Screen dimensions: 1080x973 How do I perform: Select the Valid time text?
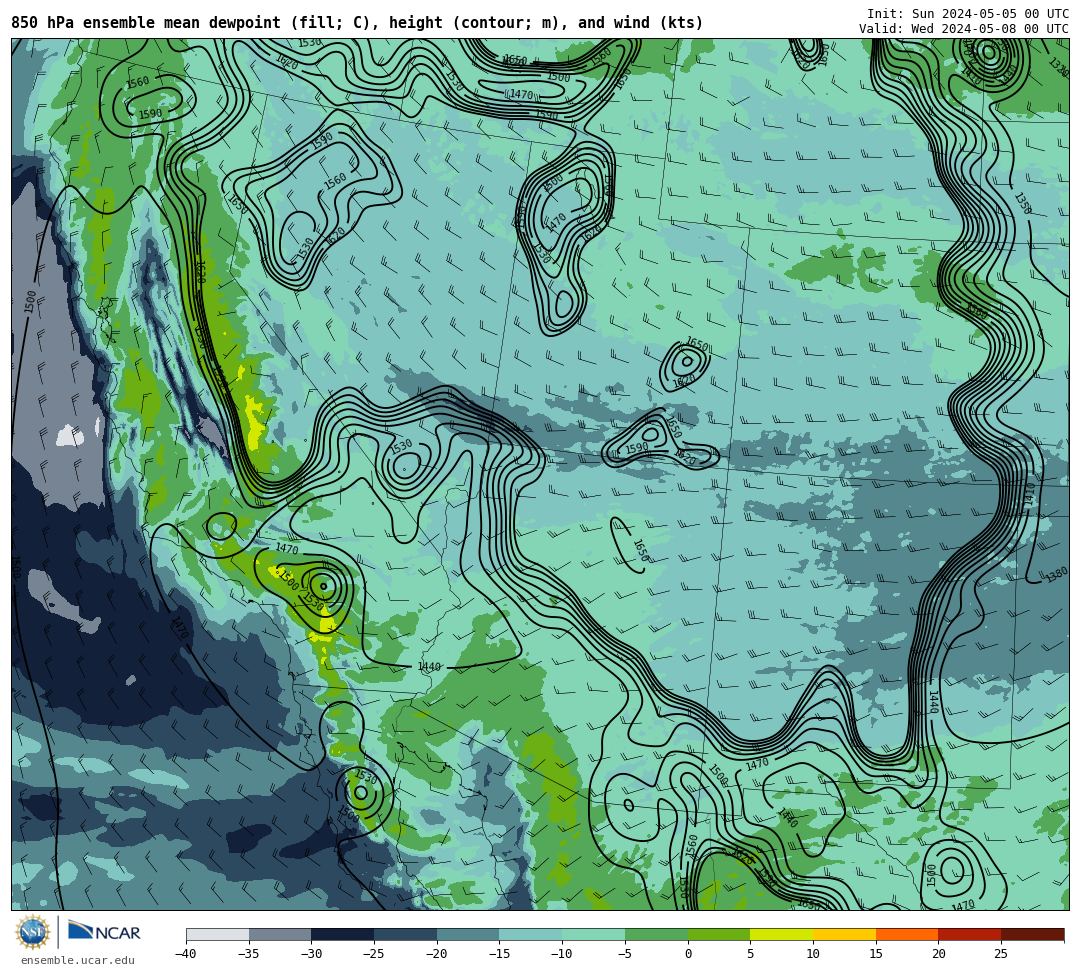click(x=964, y=28)
